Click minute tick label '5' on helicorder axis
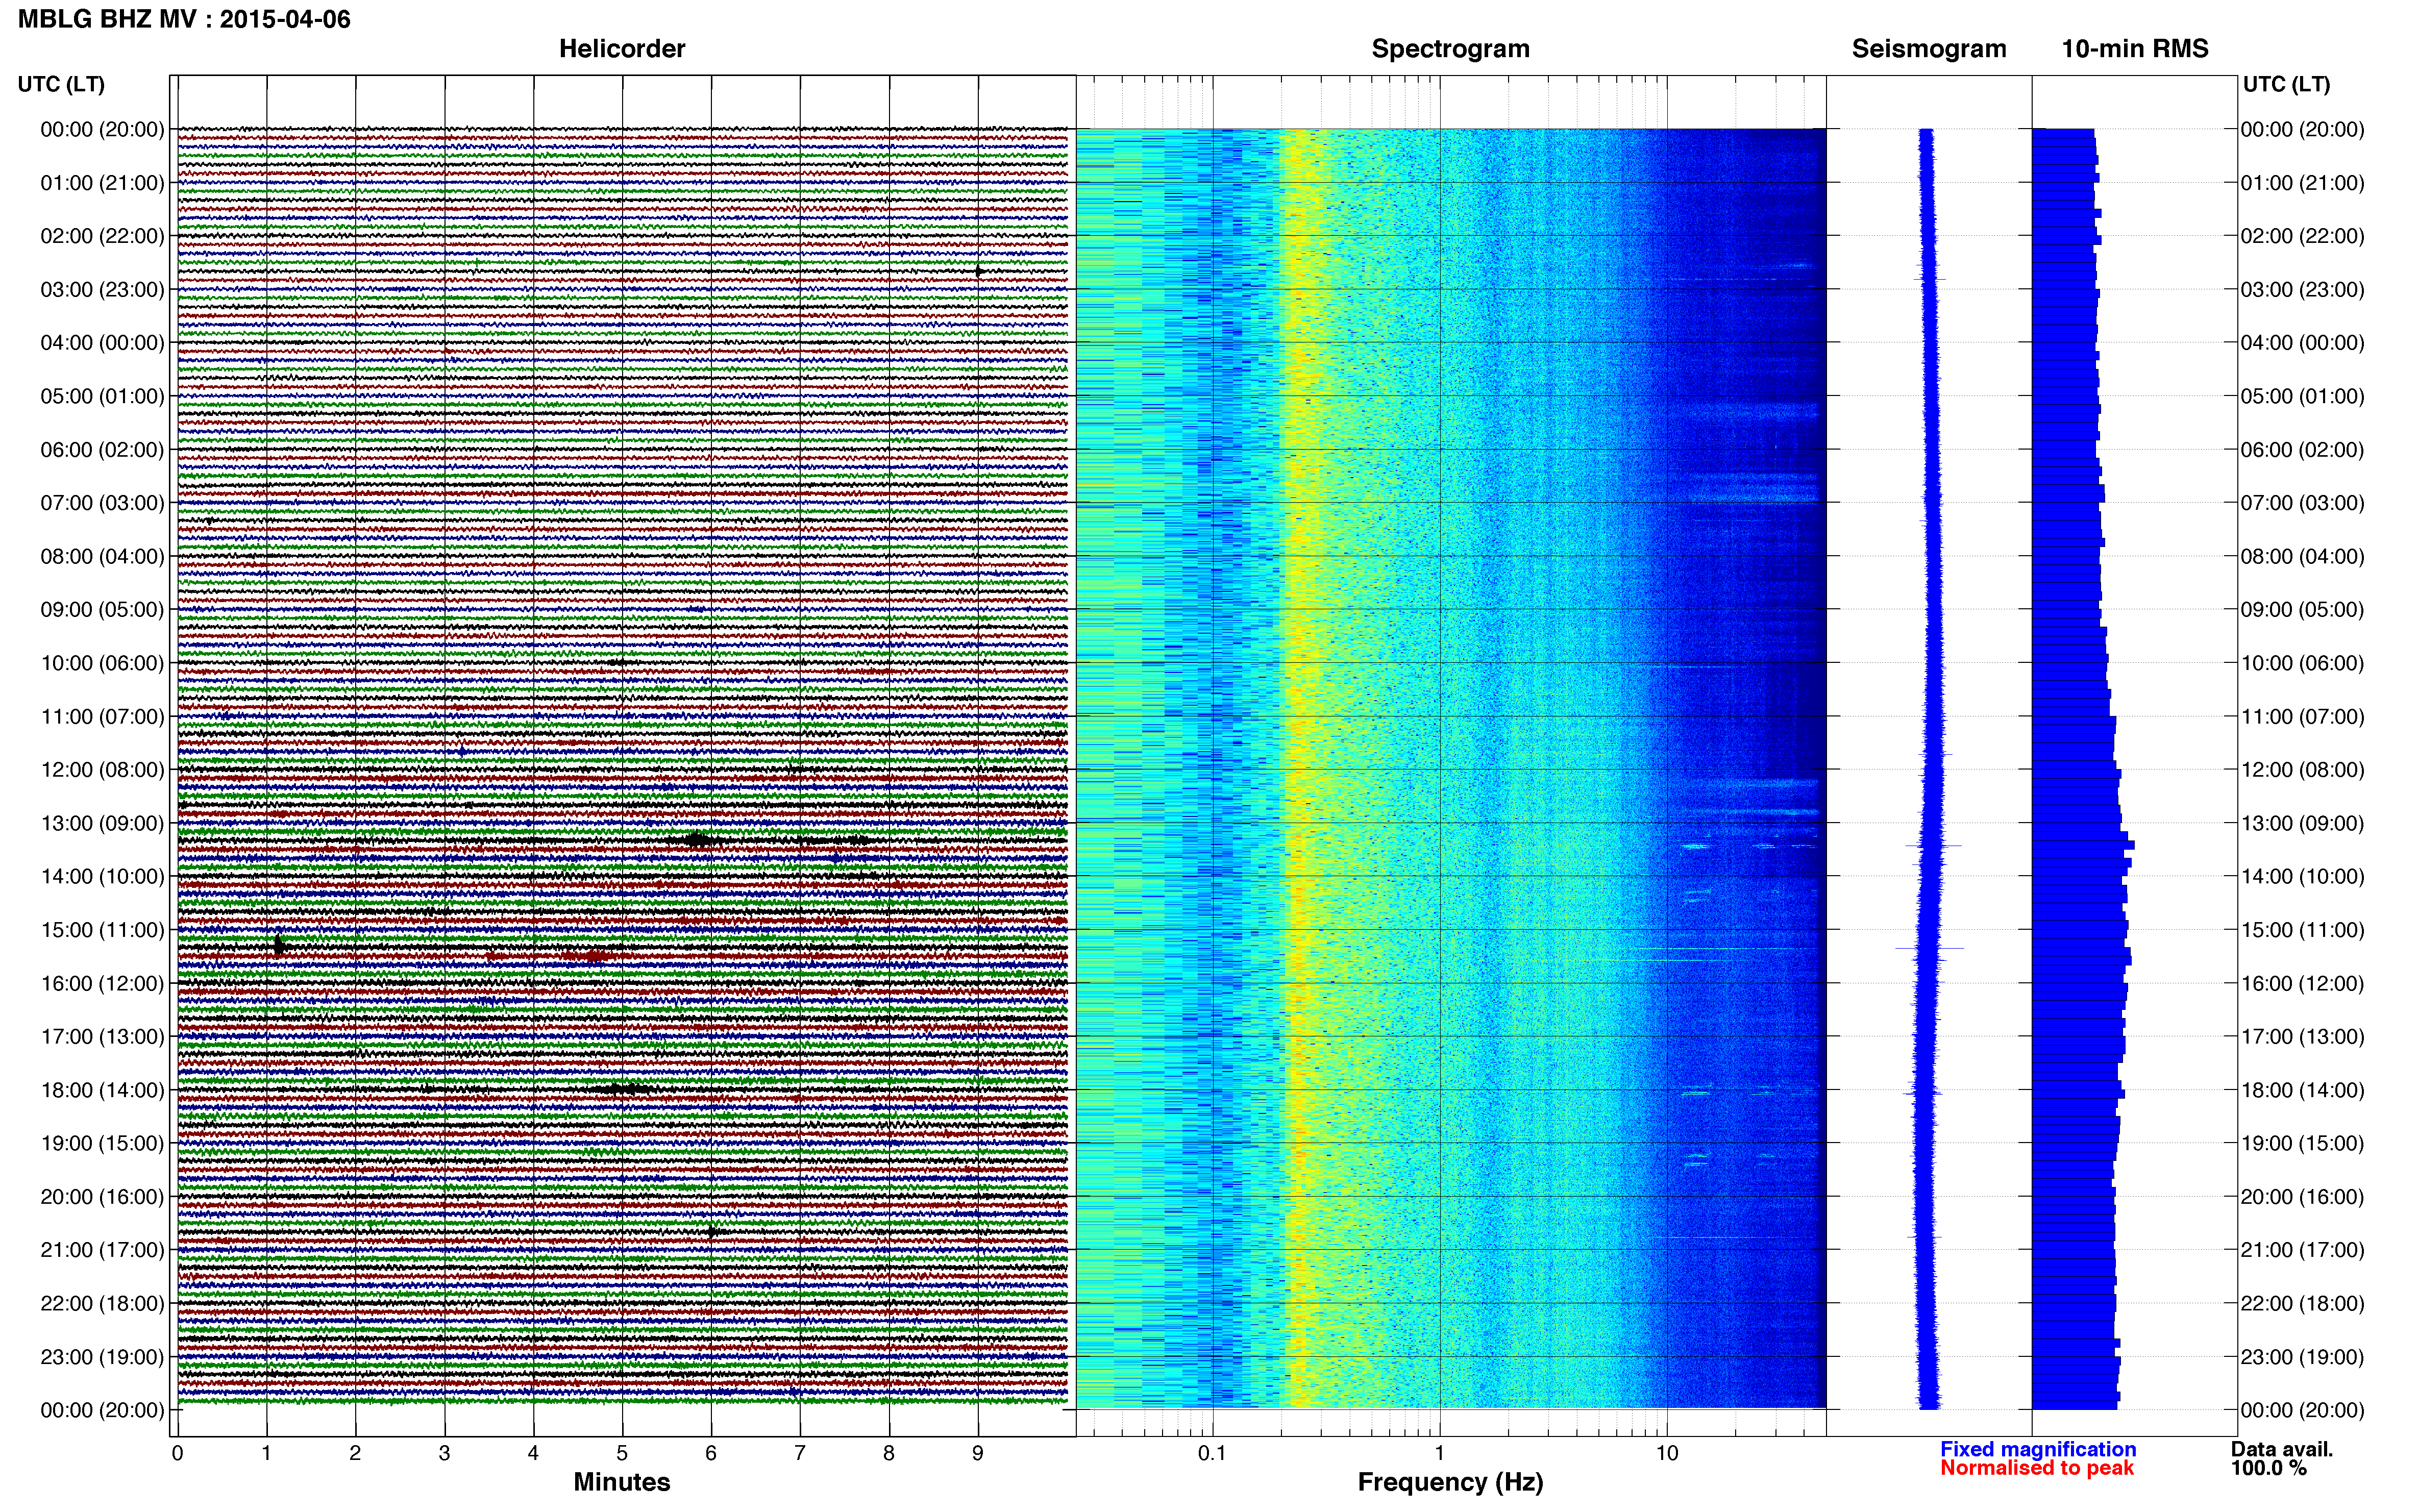 (x=622, y=1453)
